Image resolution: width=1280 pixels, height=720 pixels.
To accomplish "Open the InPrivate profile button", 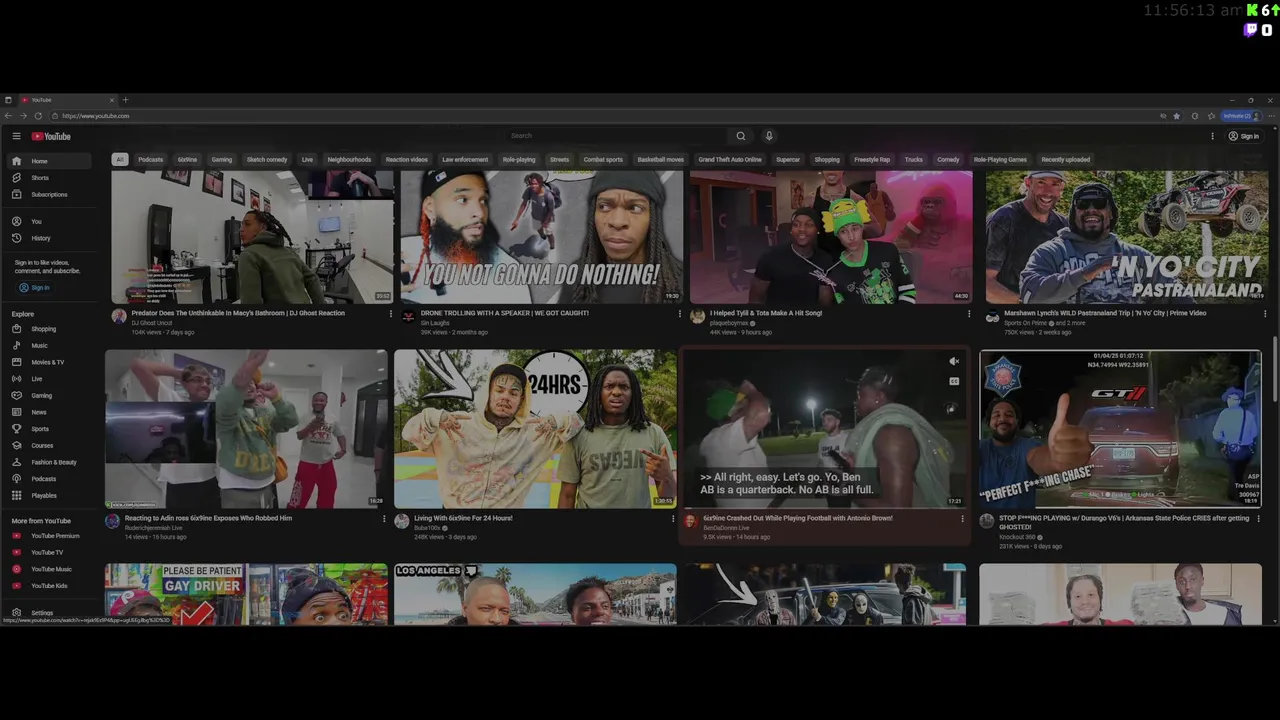I will click(1240, 116).
